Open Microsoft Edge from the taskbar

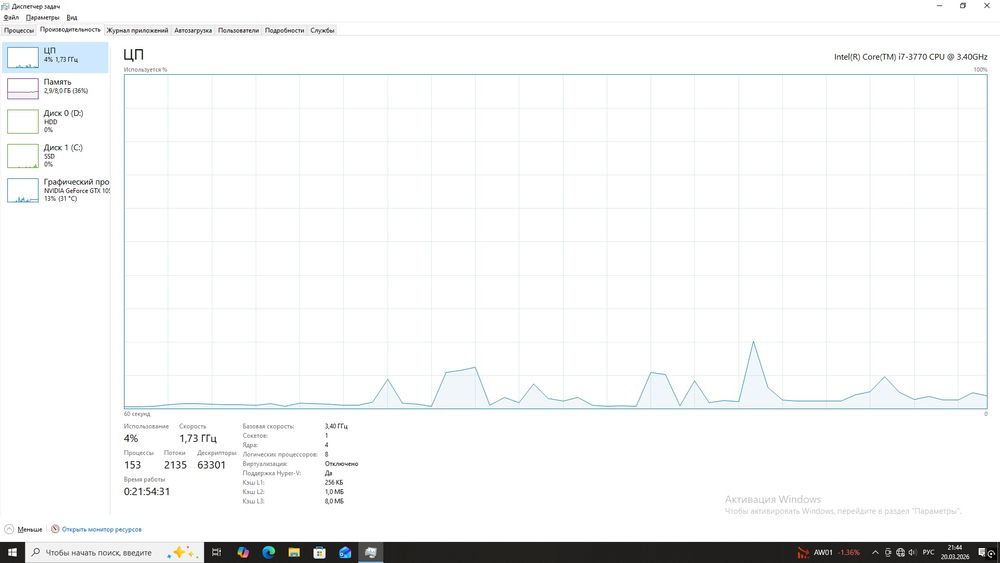(268, 552)
